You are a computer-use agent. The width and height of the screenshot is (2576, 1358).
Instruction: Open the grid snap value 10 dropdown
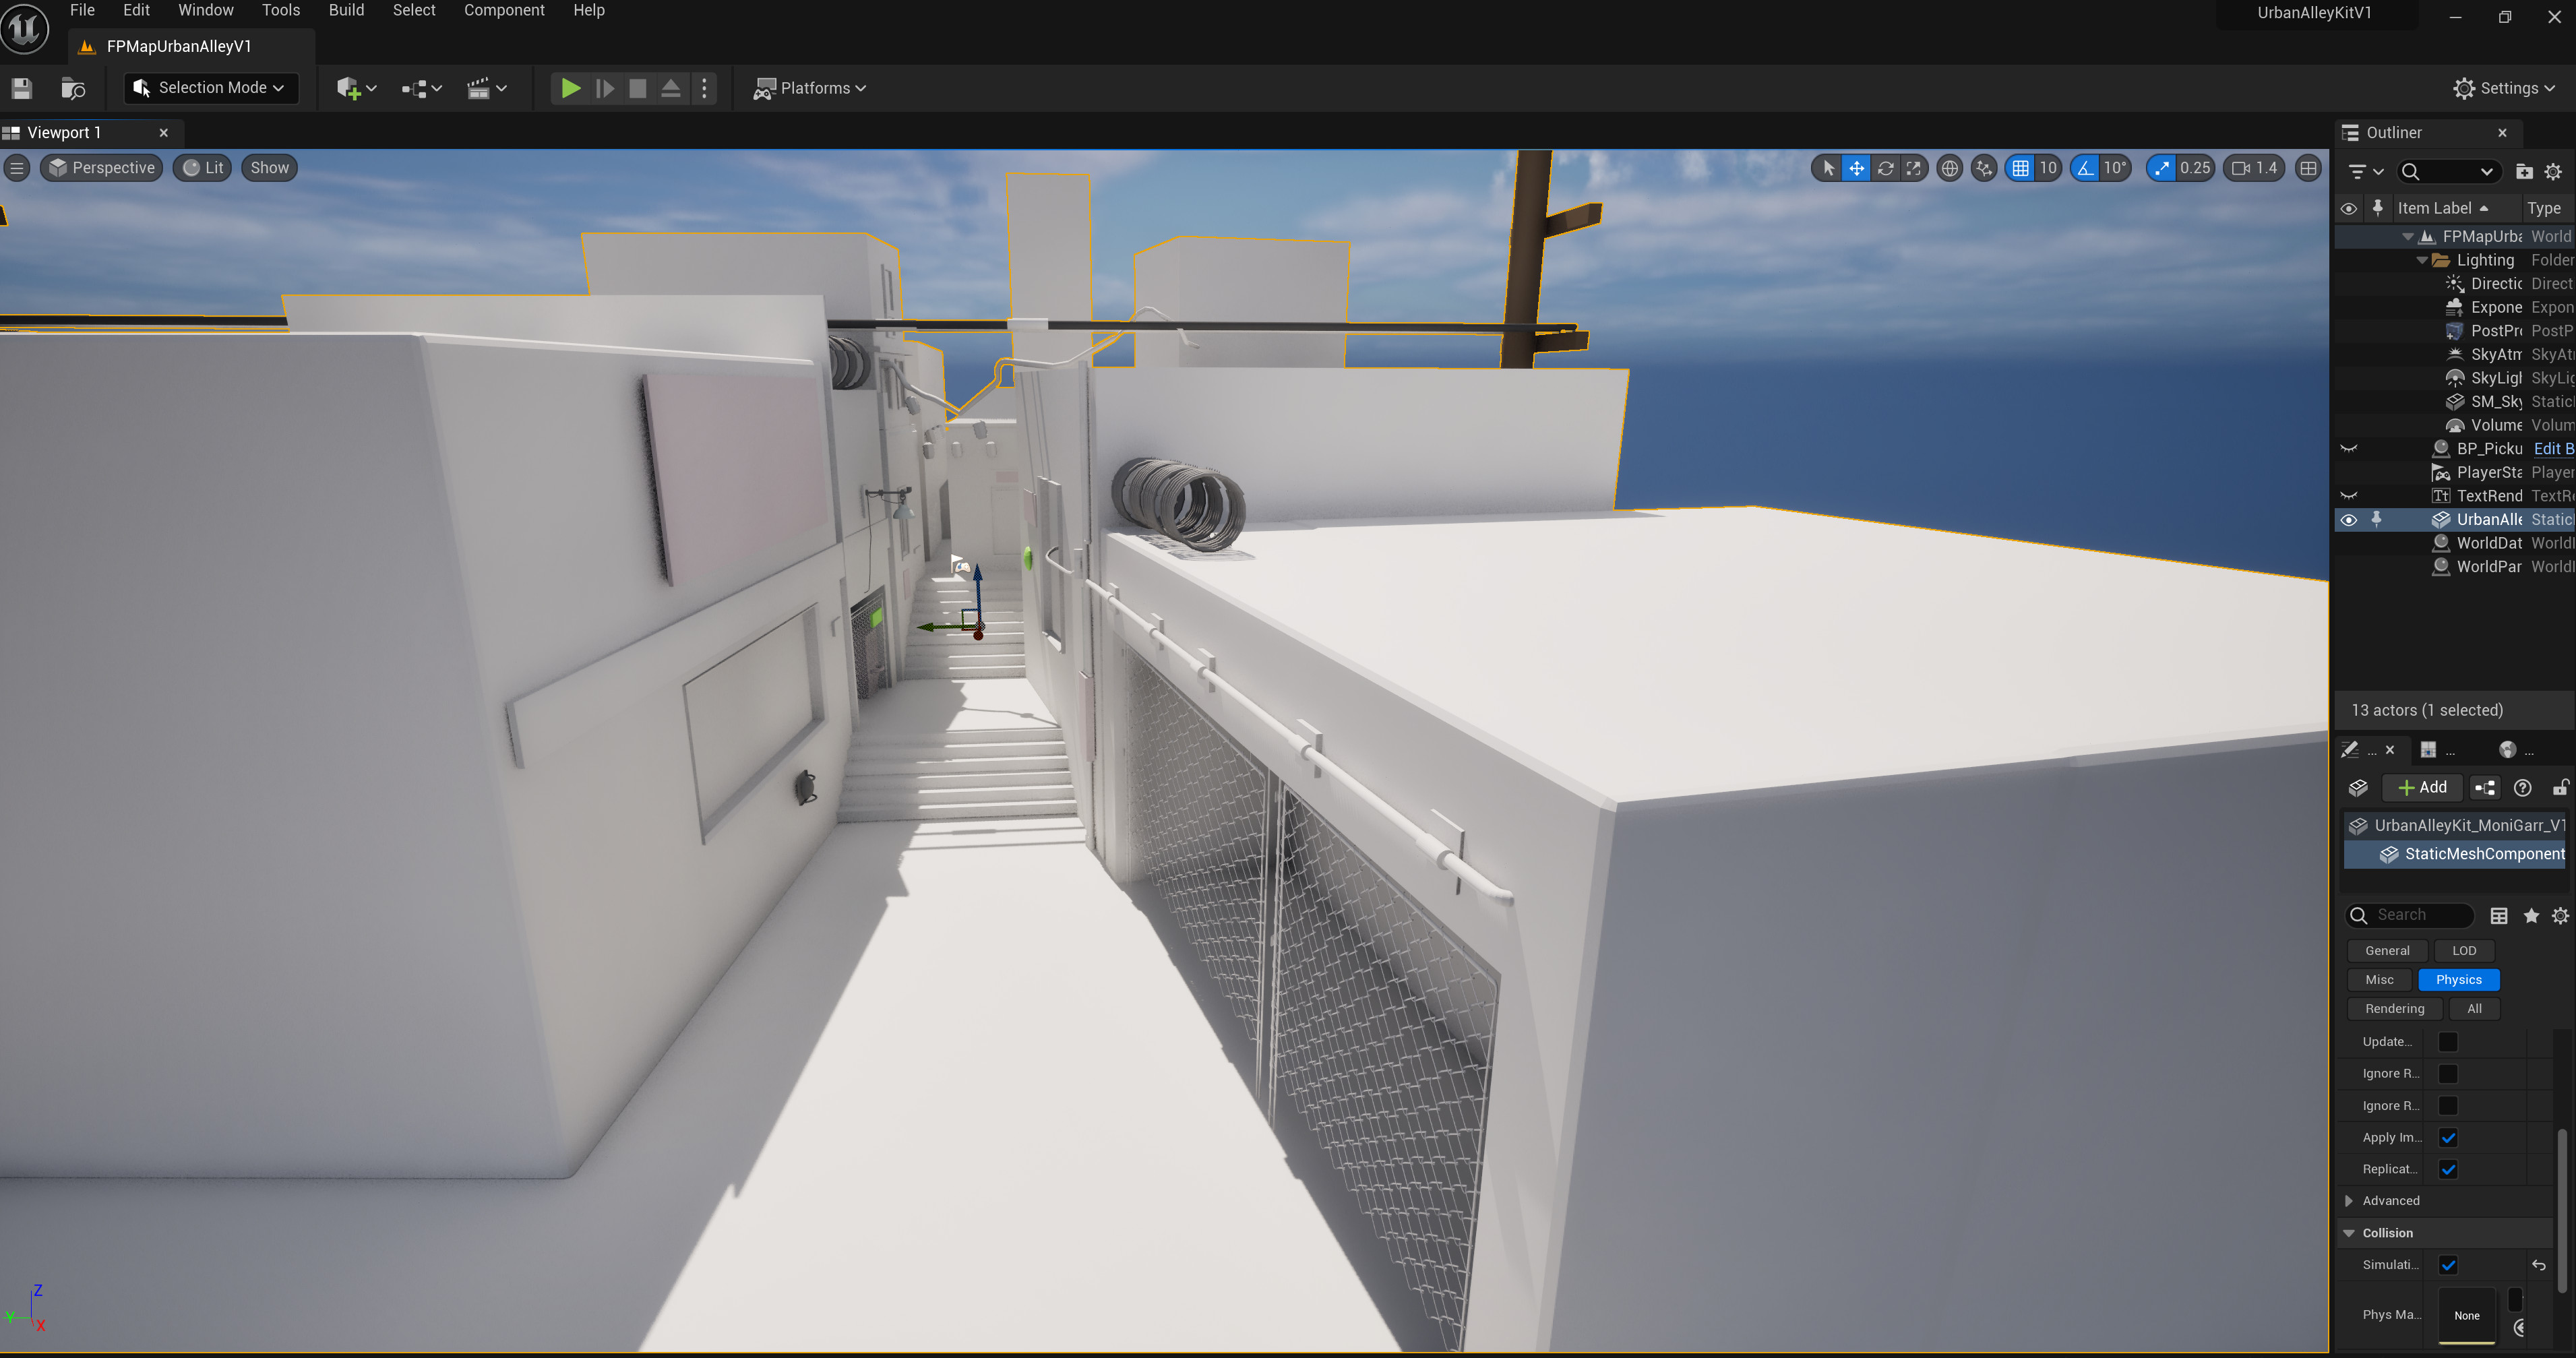click(2048, 168)
